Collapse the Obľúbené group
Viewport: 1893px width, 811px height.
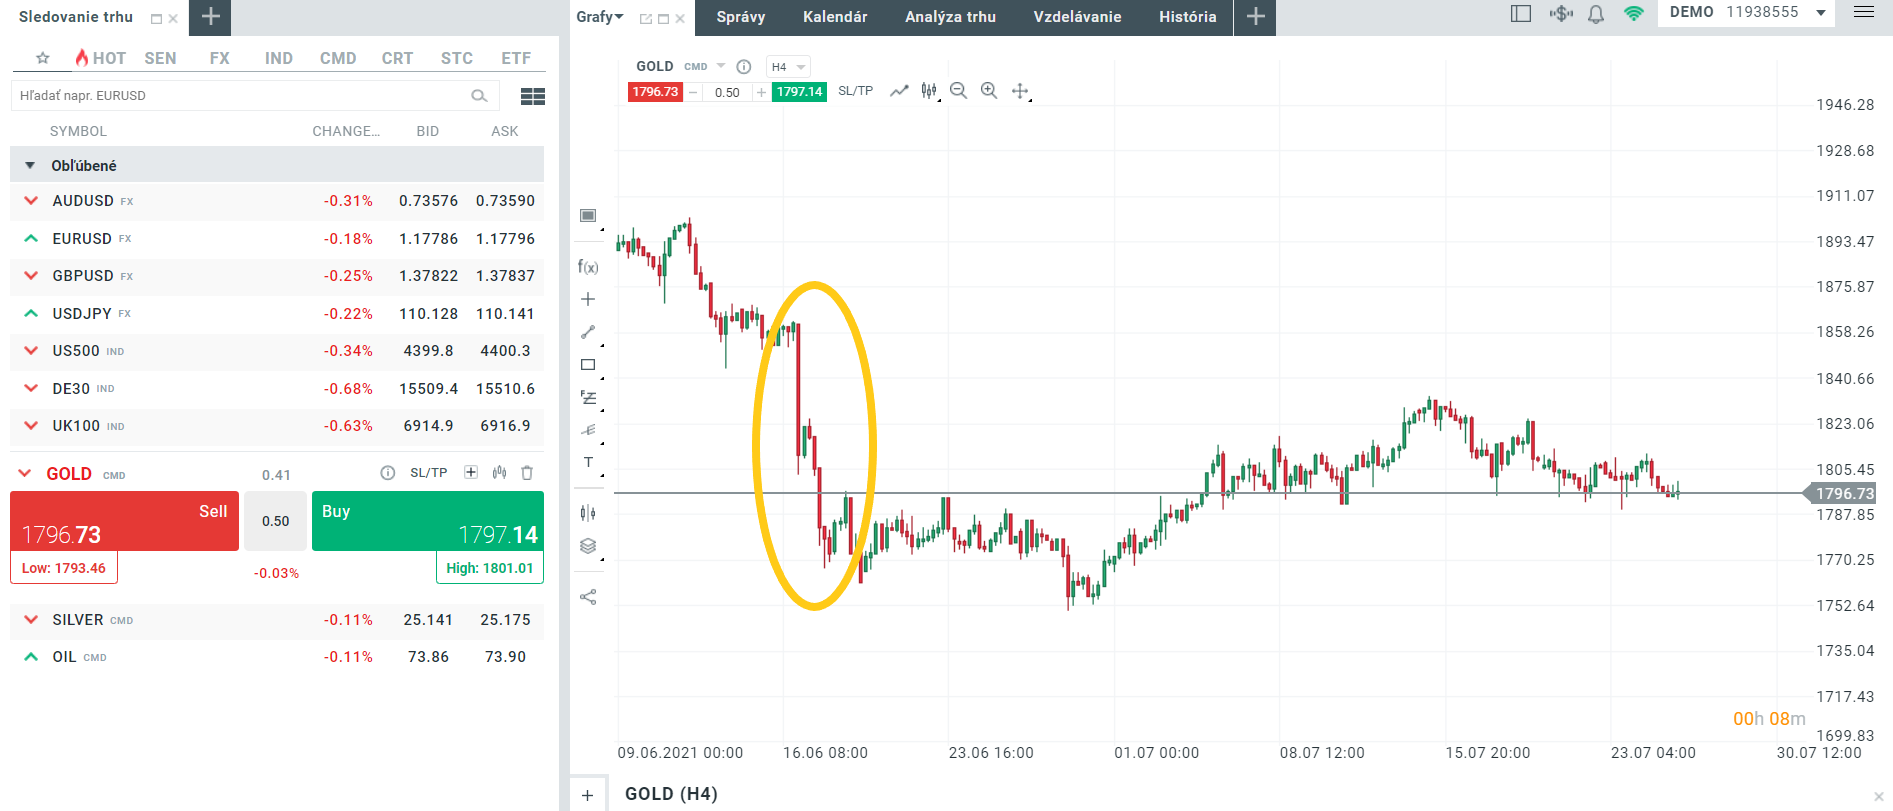tap(30, 166)
